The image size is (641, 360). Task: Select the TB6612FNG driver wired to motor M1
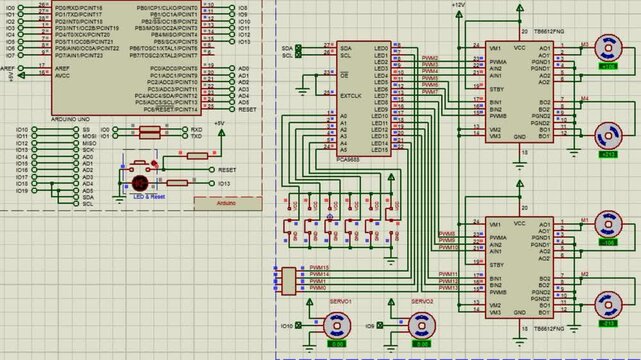pos(519,268)
